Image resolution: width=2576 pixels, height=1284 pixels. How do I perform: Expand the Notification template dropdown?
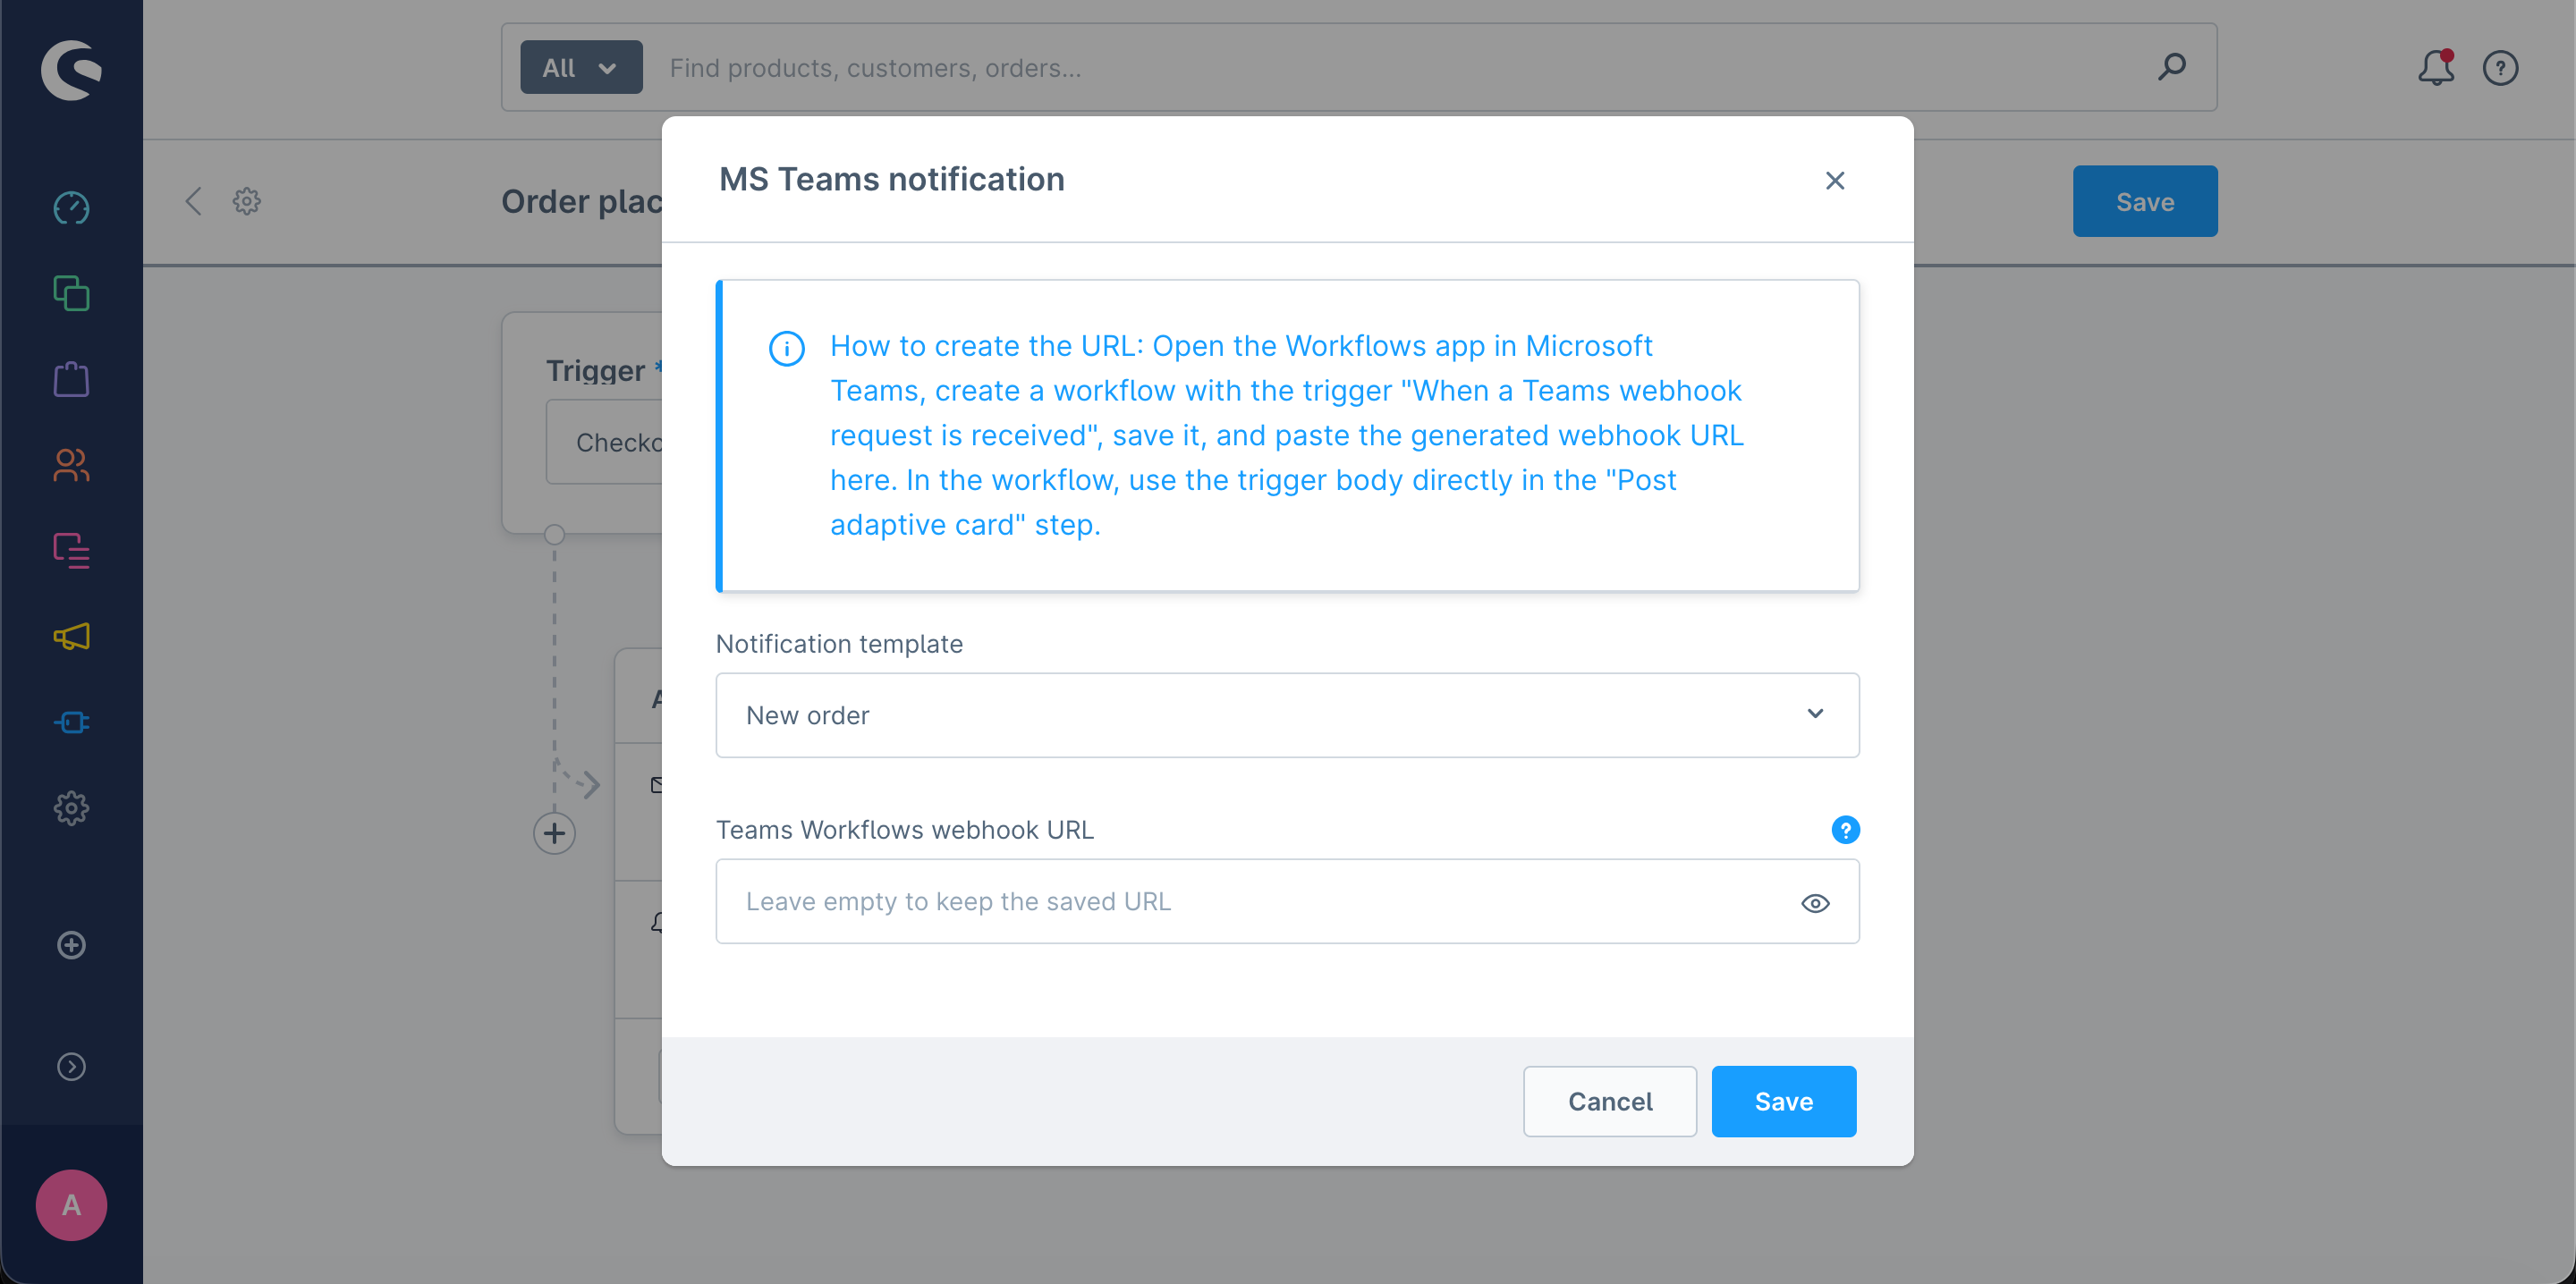coord(1287,715)
